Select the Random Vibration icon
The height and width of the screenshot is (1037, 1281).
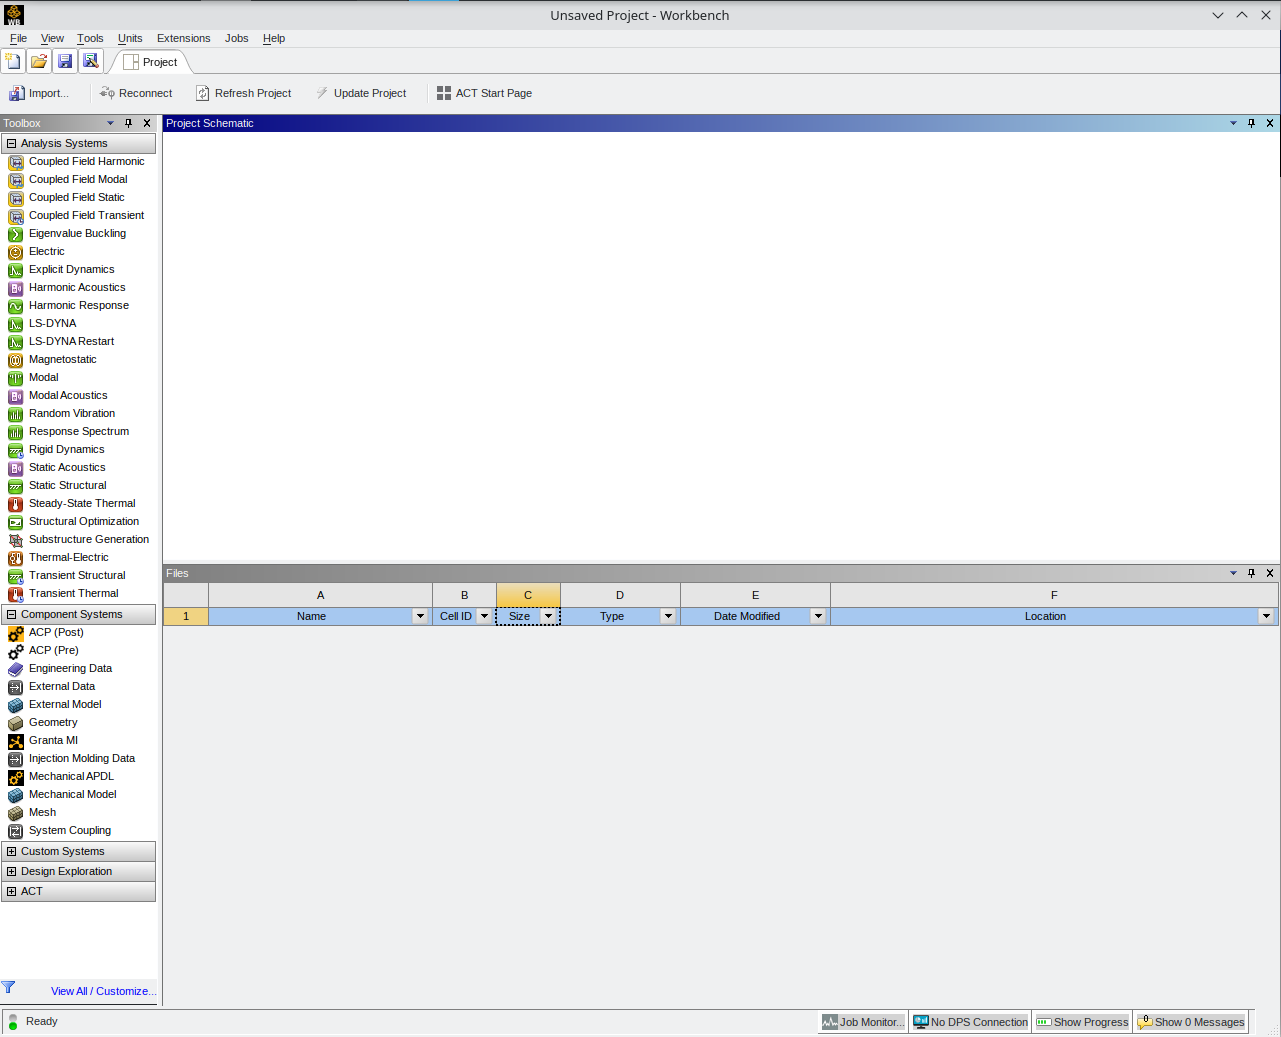pos(16,414)
